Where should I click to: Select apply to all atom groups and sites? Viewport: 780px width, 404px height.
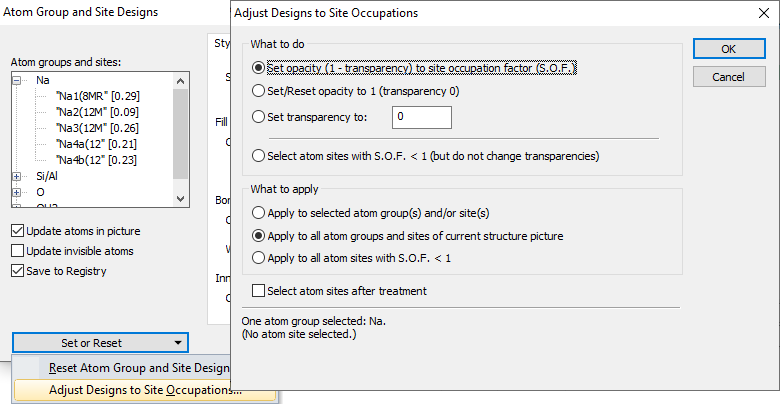[x=260, y=236]
